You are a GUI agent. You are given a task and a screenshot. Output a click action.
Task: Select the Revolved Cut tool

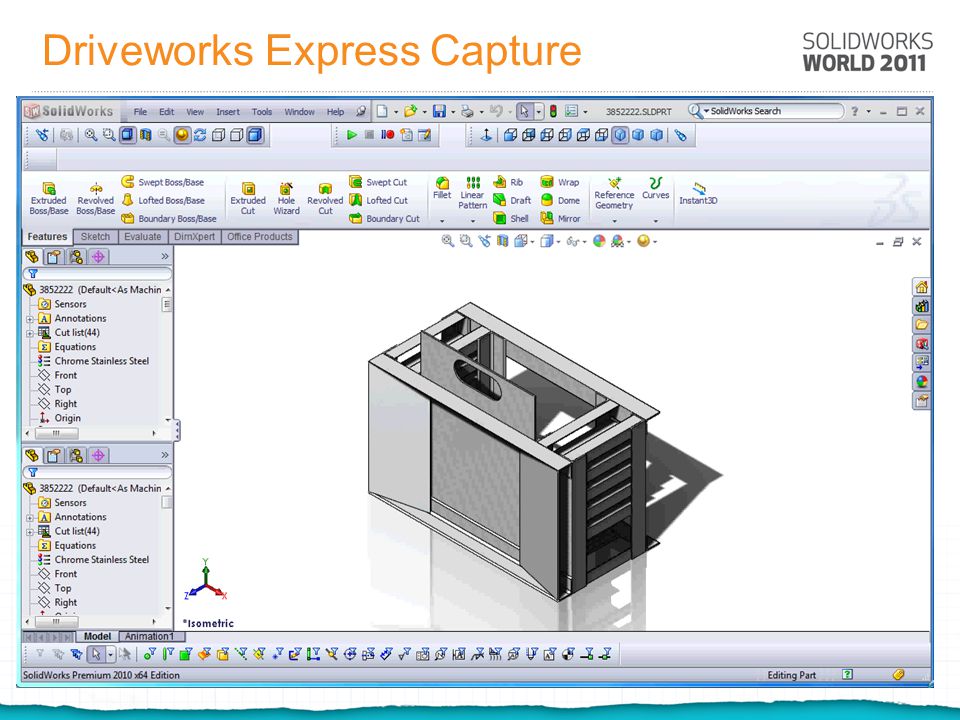(x=325, y=198)
